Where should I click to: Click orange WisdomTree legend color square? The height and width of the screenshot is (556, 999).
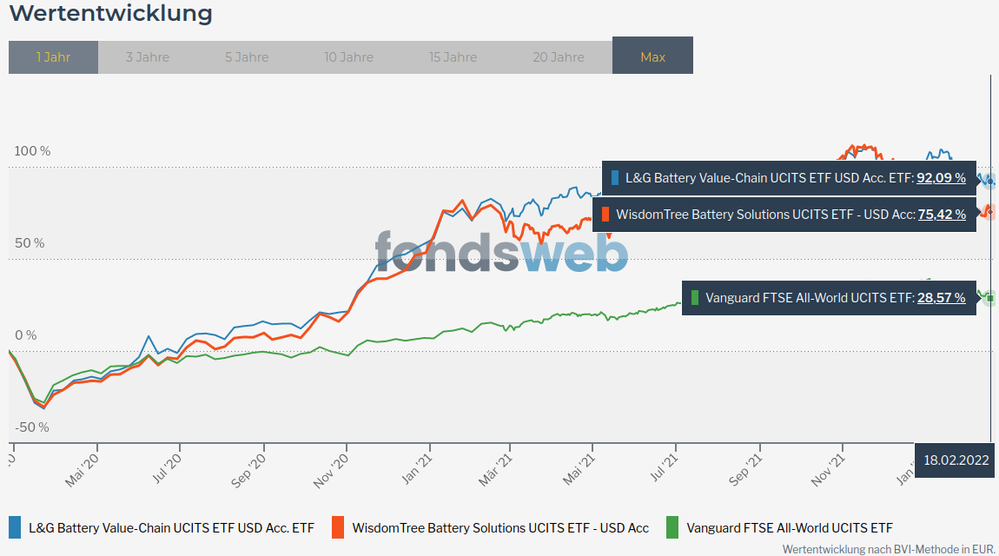(x=338, y=527)
